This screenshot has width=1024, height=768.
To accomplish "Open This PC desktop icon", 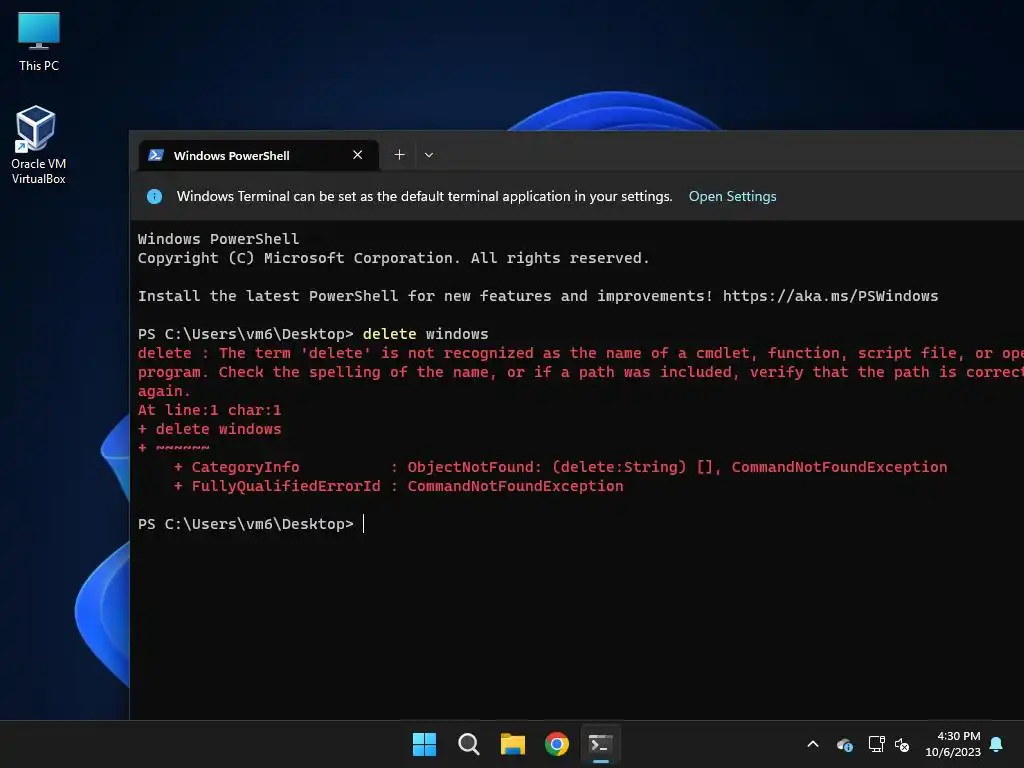I will pyautogui.click(x=39, y=42).
